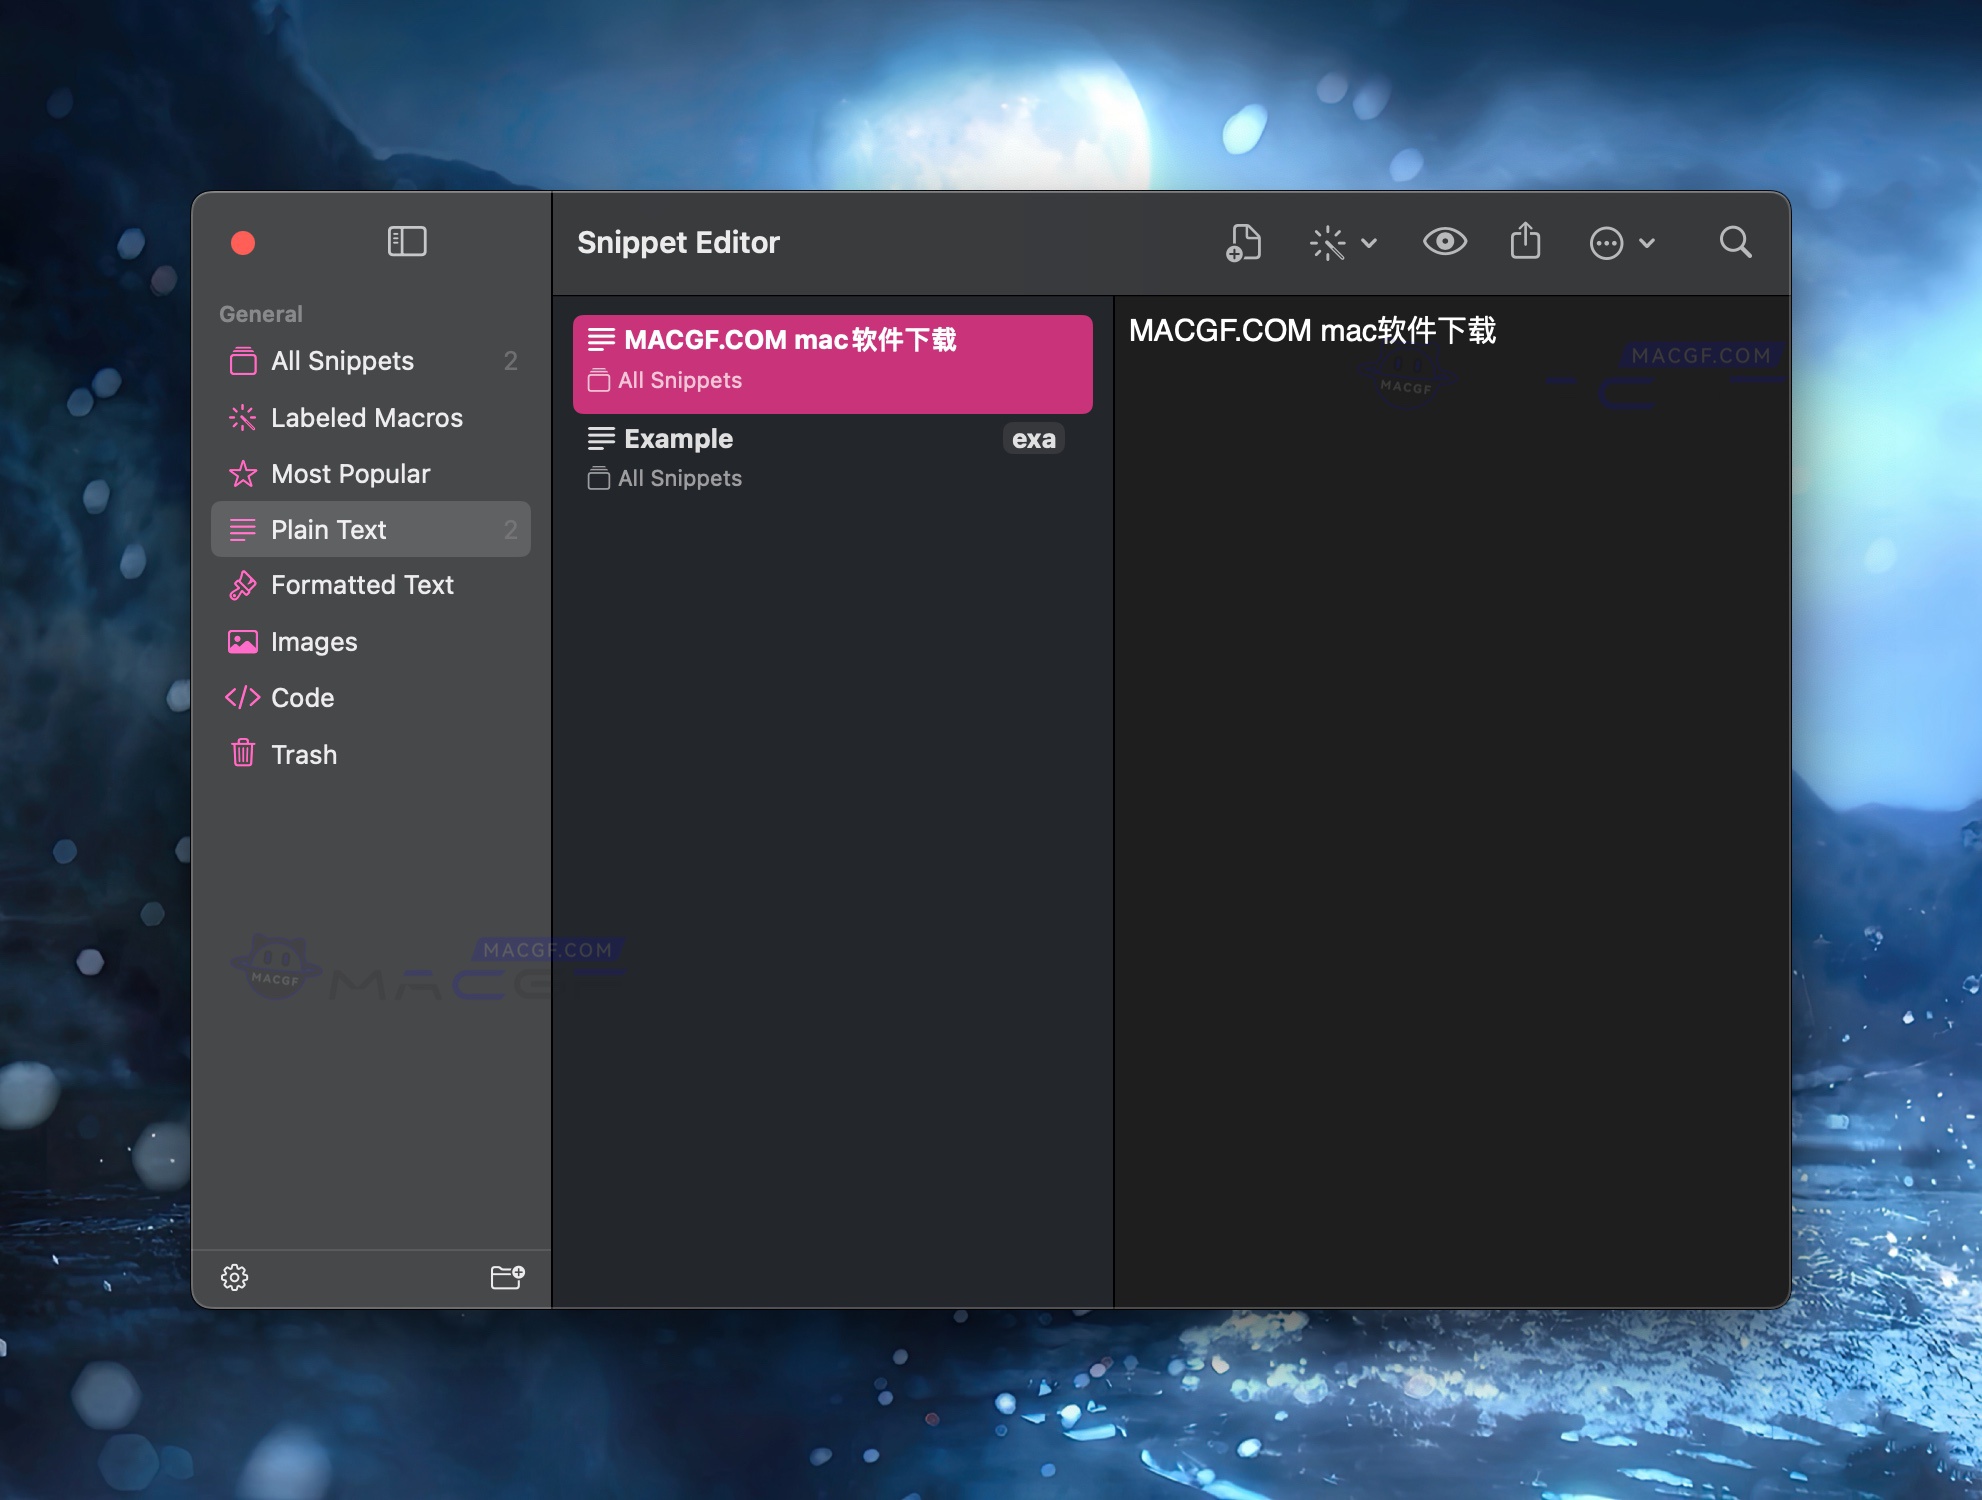Viewport: 1982px width, 1500px height.
Task: Open Labeled Macros category
Action: [366, 418]
